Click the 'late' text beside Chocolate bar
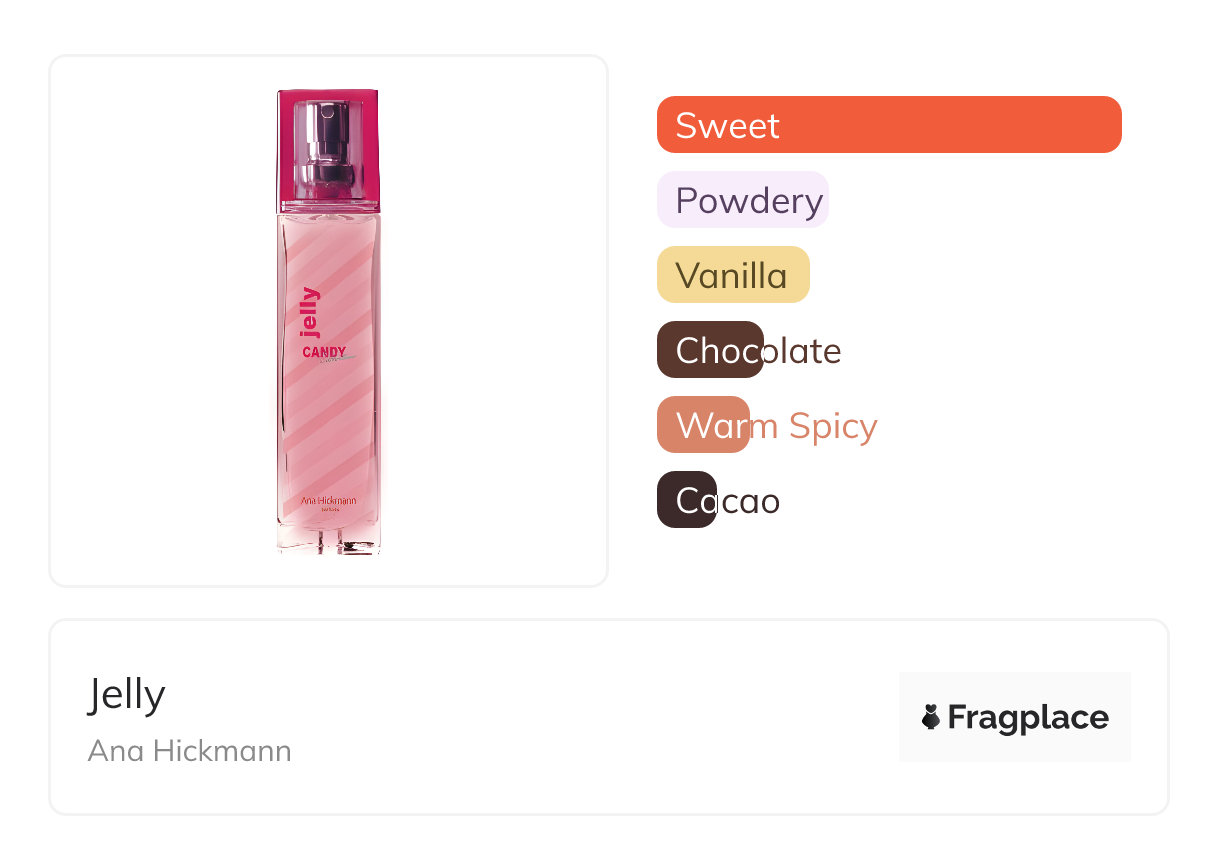 [x=803, y=351]
